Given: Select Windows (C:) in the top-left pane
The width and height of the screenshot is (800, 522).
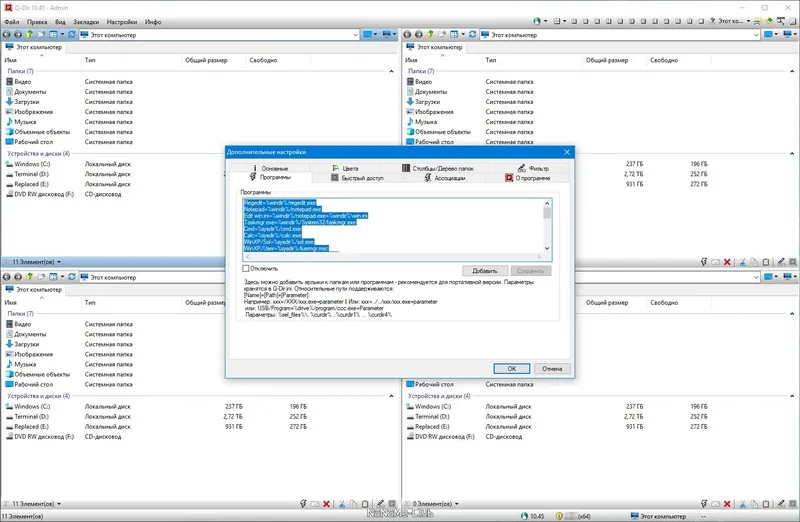Looking at the screenshot, I should point(32,164).
